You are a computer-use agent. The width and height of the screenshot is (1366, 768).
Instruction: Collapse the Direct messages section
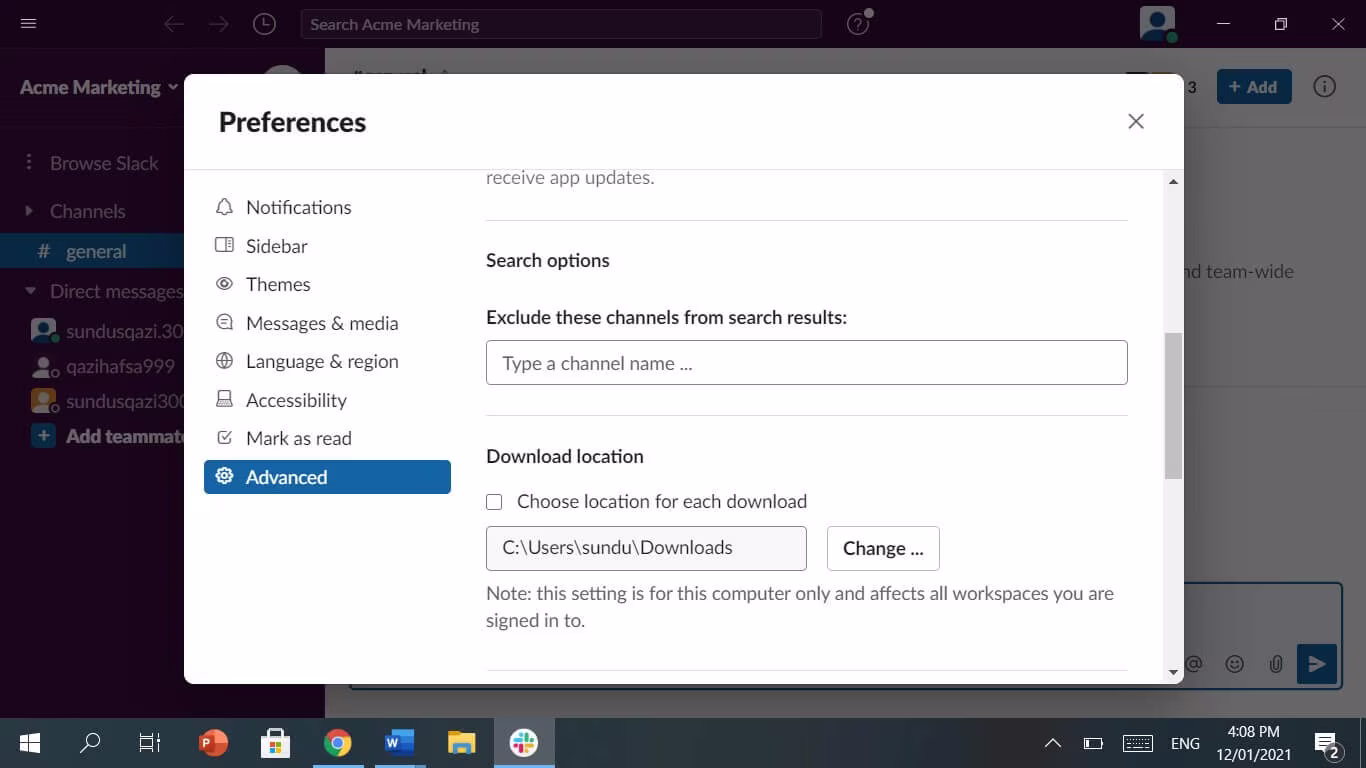[x=29, y=291]
